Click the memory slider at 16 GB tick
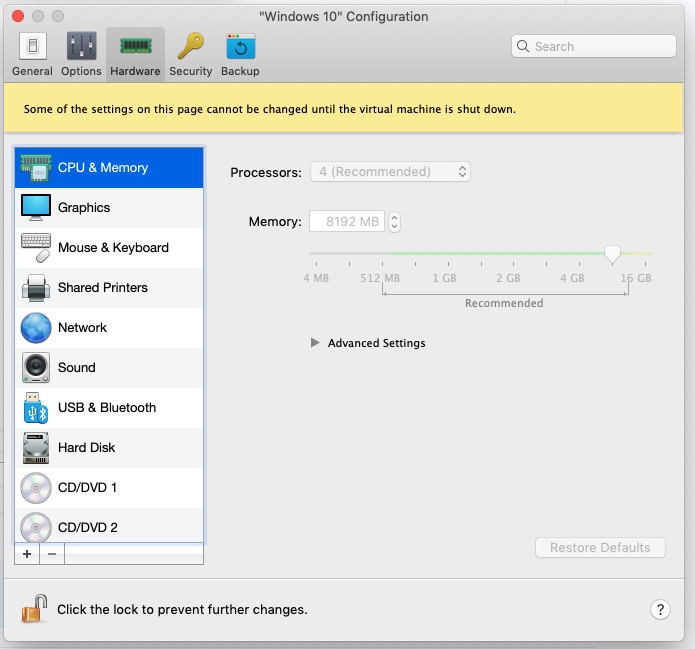Viewport: 695px width, 649px height. [645, 264]
